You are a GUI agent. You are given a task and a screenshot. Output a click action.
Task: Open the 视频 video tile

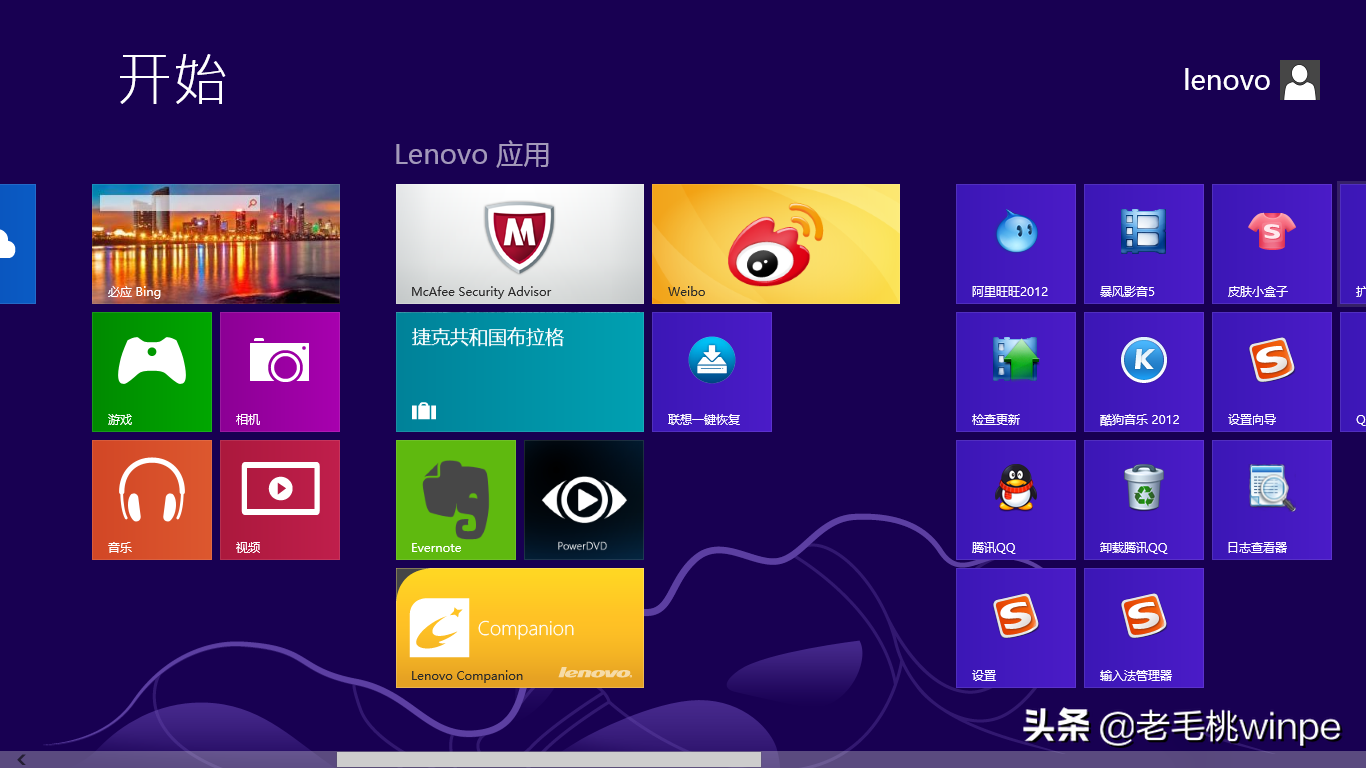280,500
